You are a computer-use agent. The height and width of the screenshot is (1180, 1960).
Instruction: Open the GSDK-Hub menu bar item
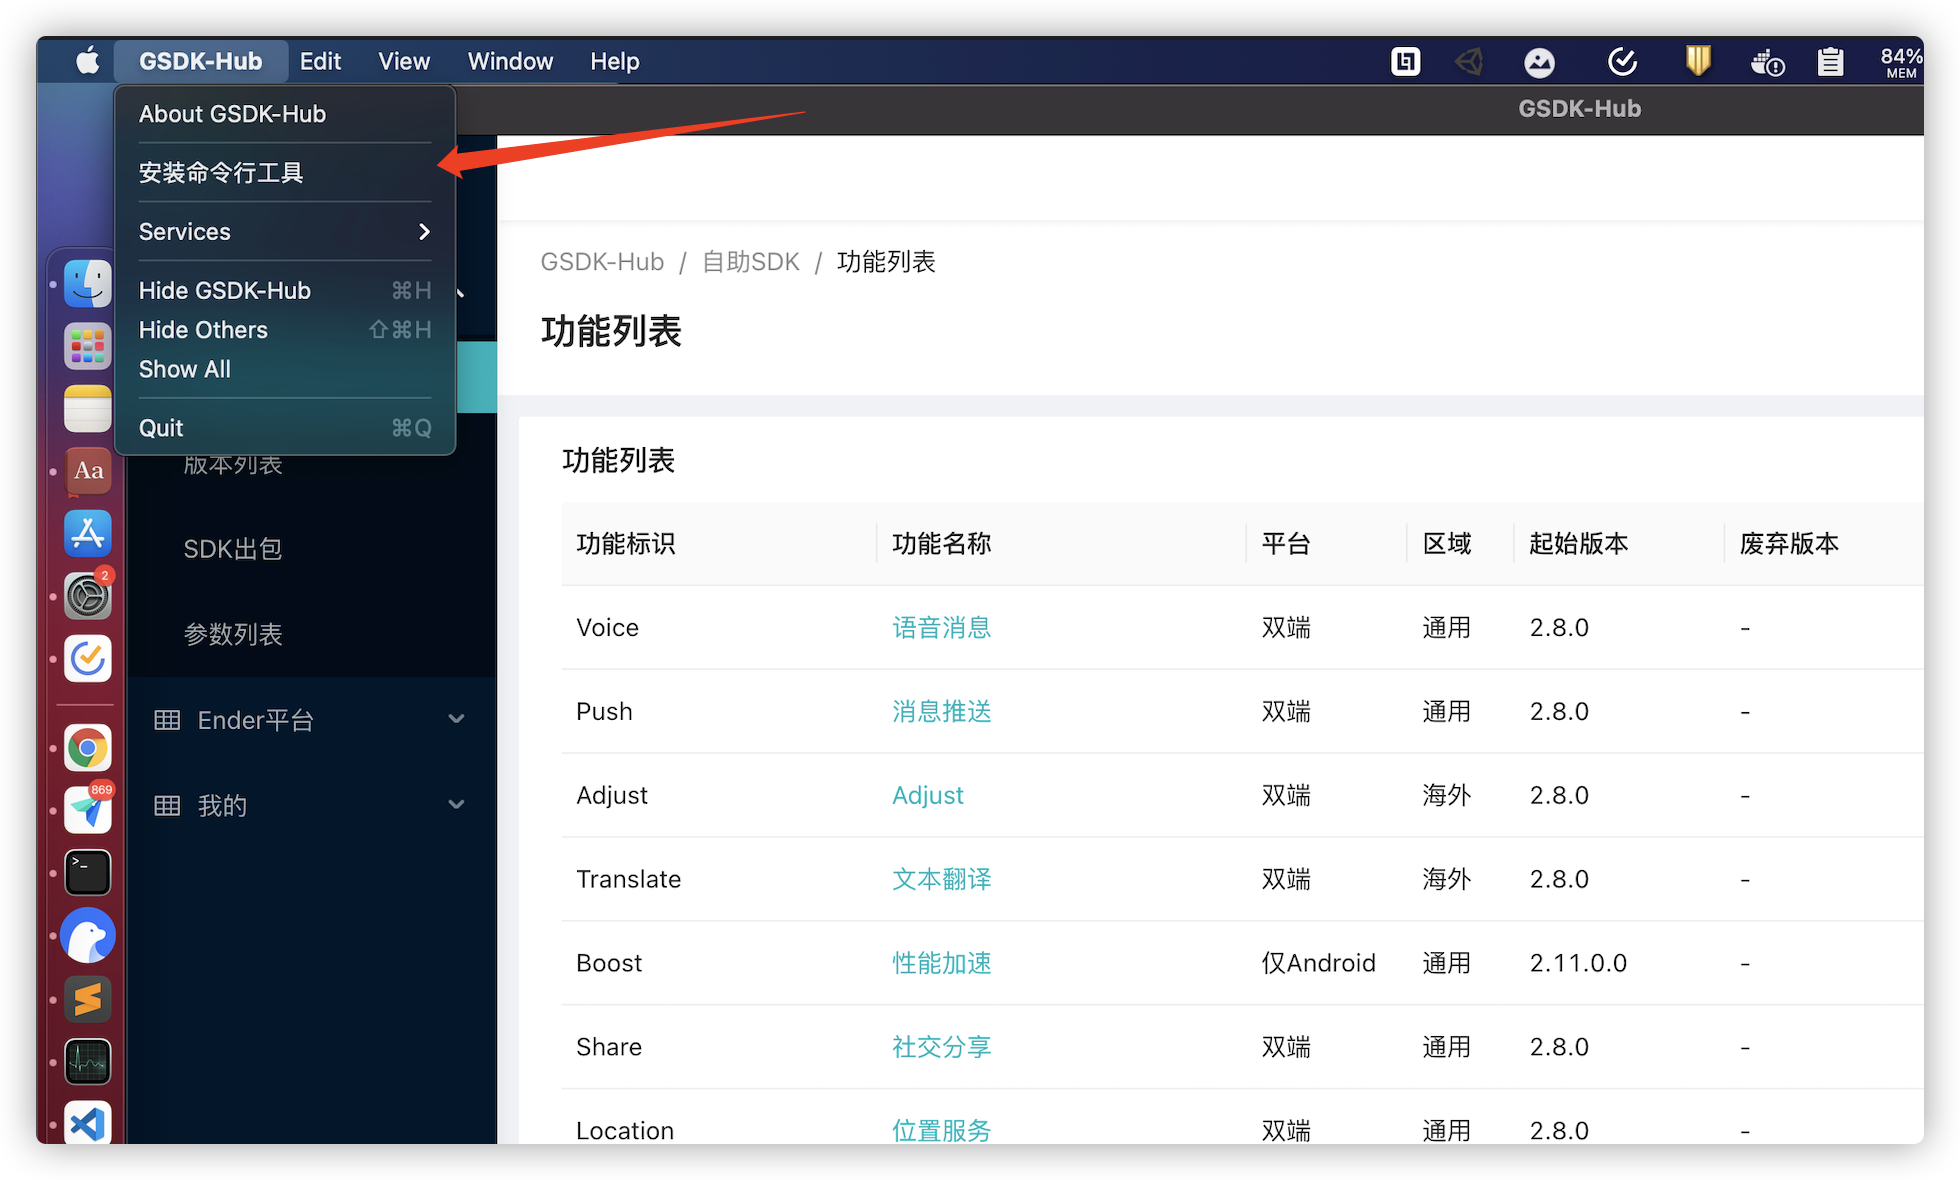tap(201, 61)
